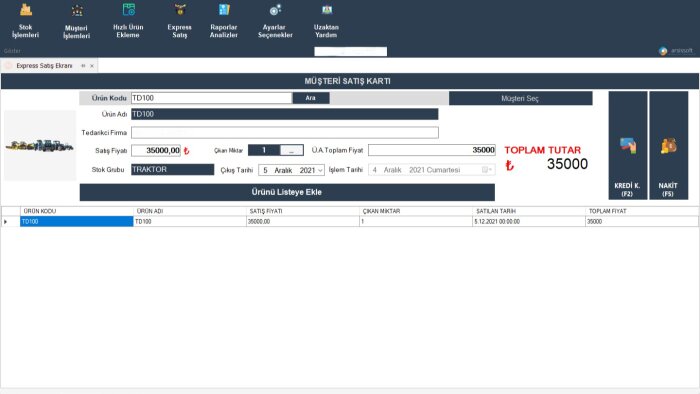Pin the Express Satış Ekranı tab
The image size is (700, 394).
pos(83,66)
